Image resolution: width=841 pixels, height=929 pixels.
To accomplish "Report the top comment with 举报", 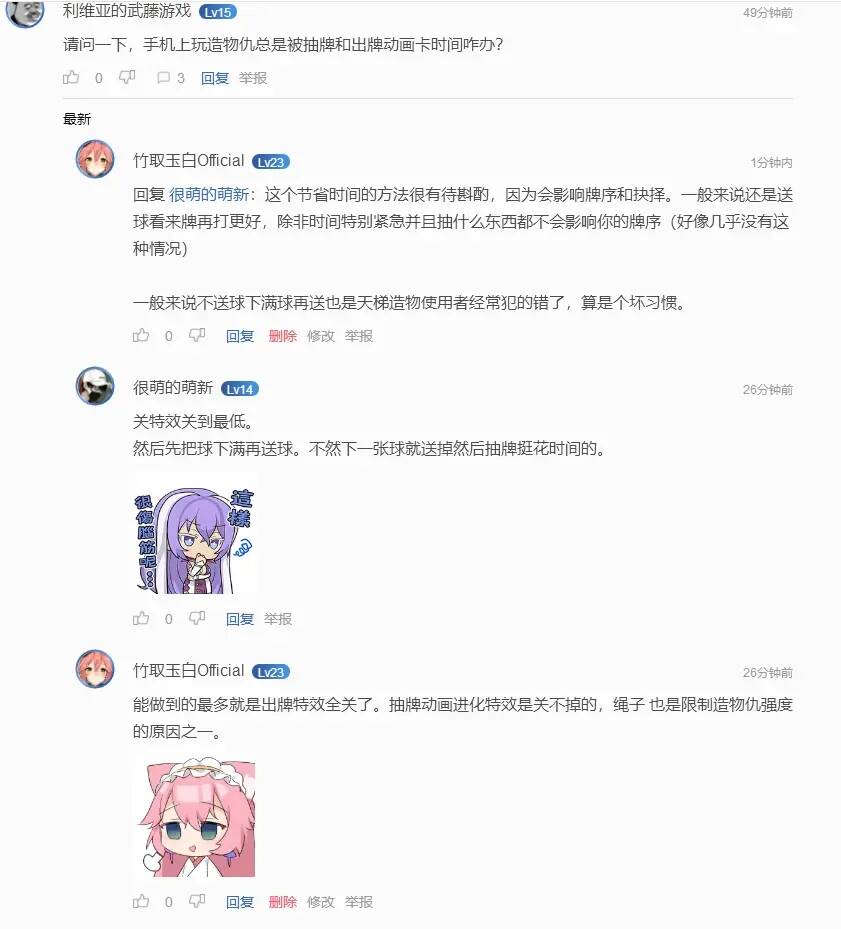I will 253,78.
